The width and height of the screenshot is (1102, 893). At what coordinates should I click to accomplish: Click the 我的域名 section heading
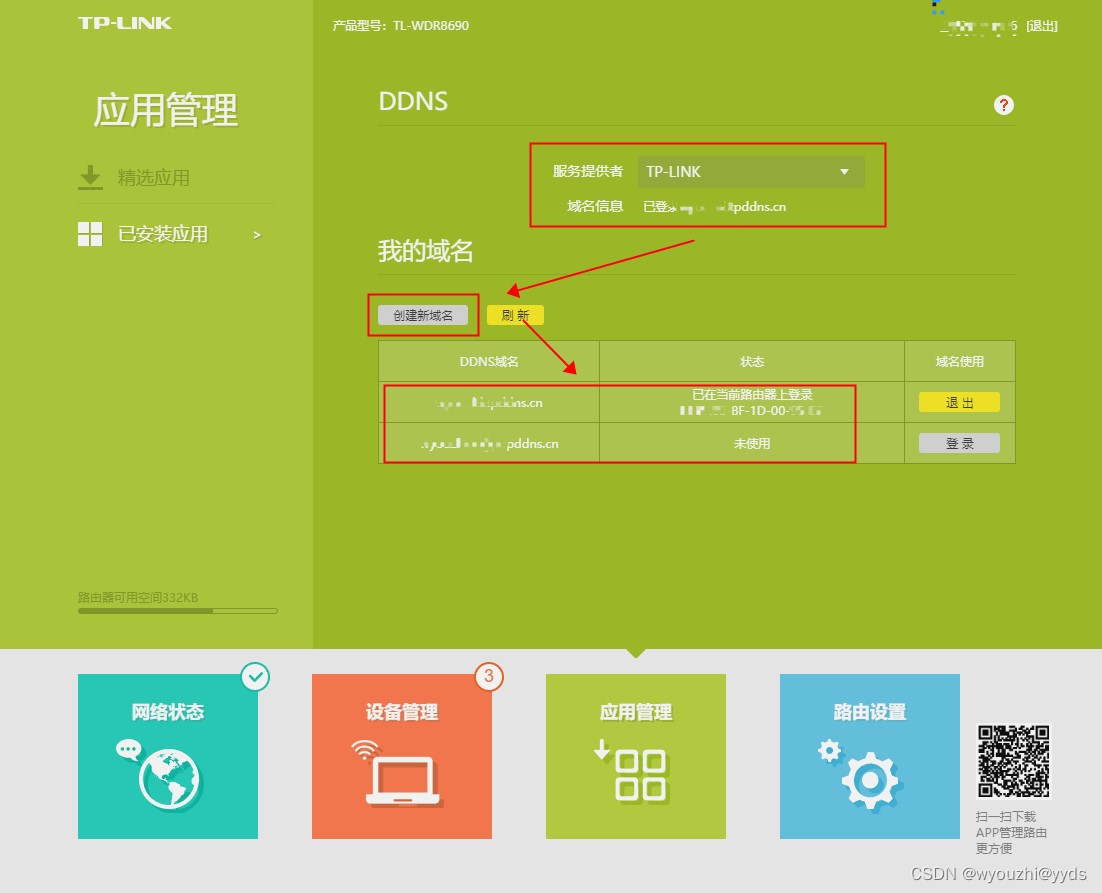tap(426, 251)
